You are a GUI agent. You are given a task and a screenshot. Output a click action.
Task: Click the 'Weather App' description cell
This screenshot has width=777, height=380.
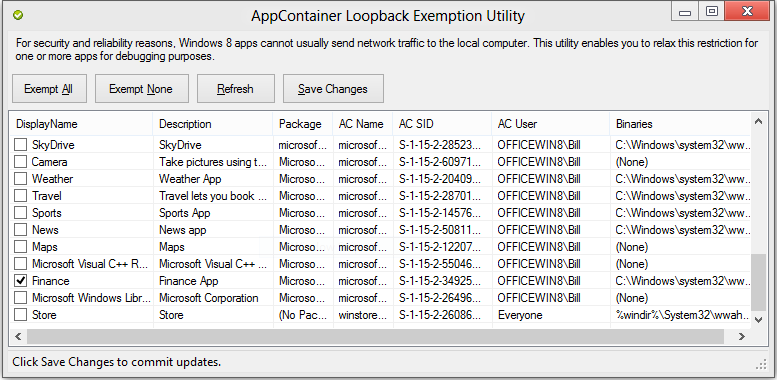point(213,178)
